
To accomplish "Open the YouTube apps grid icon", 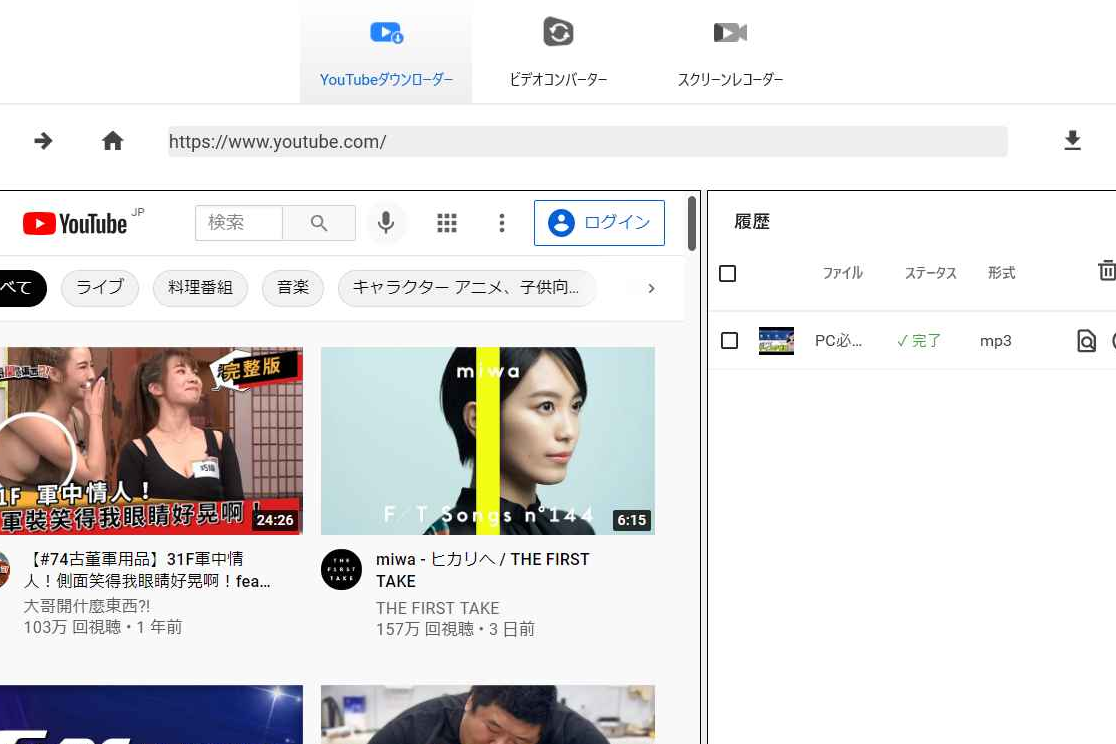I will 447,223.
